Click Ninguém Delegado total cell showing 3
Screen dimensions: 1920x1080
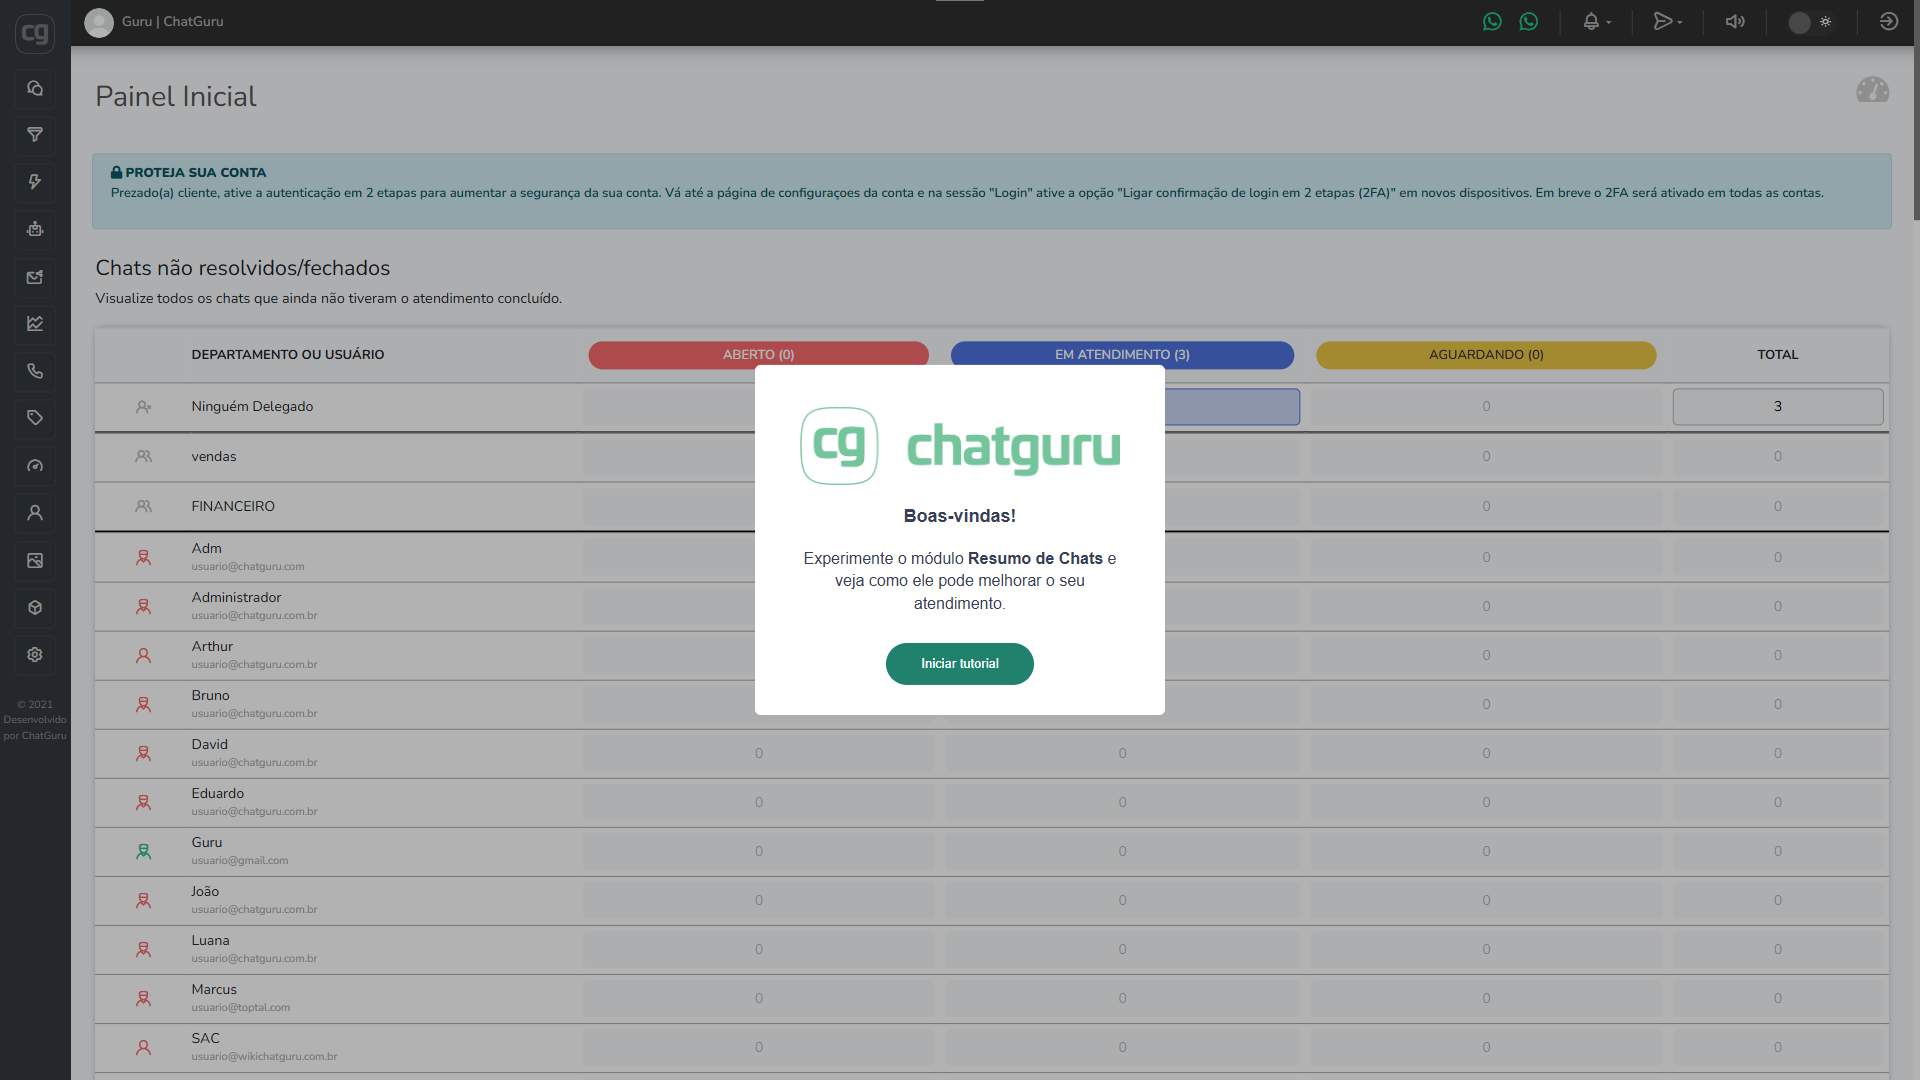click(1777, 407)
